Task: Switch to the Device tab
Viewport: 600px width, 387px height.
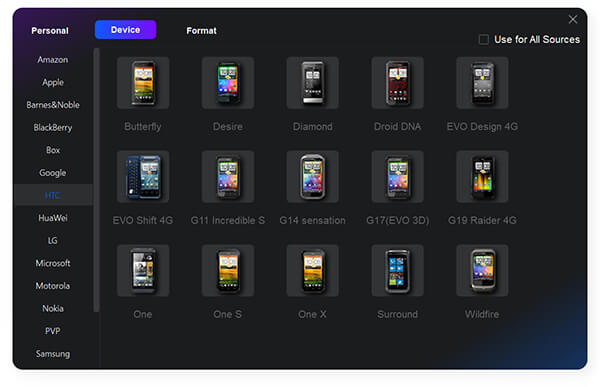Action: (x=126, y=30)
